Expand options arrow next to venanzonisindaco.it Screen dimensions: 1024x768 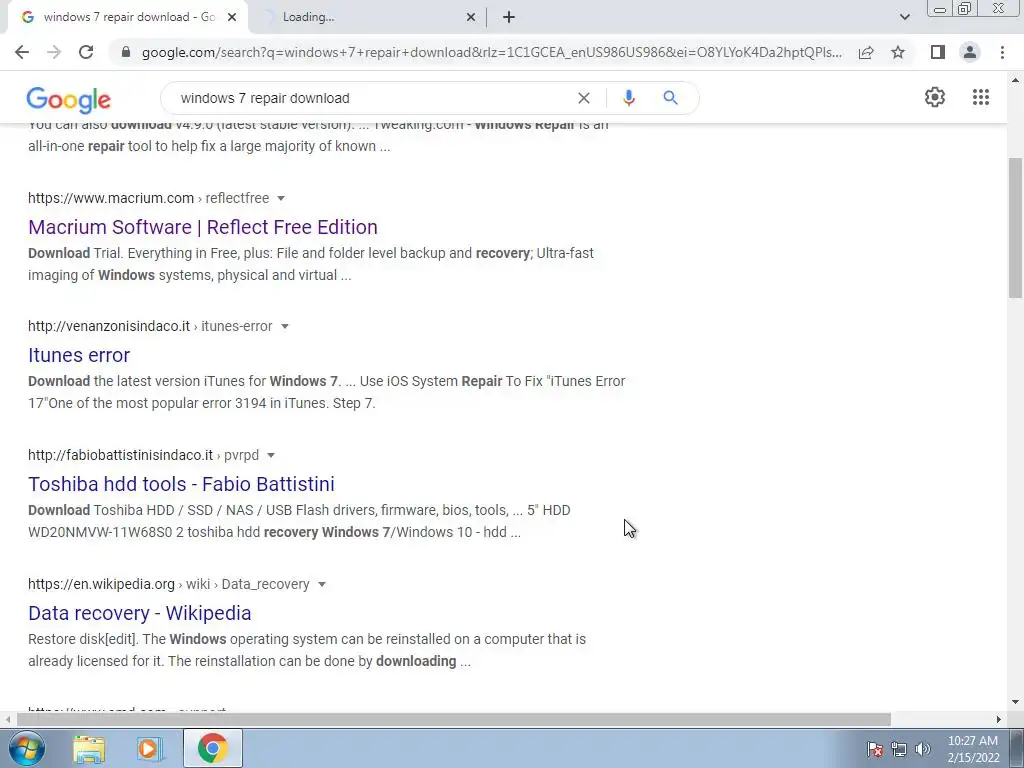pyautogui.click(x=284, y=327)
